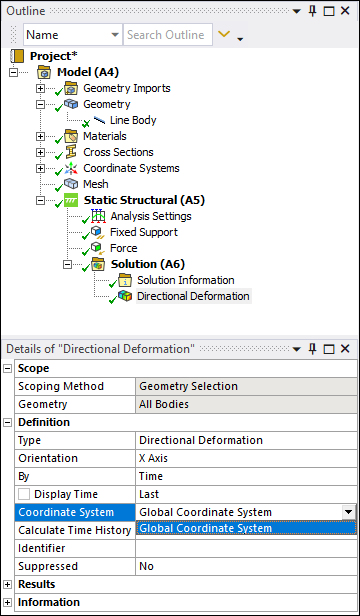The image size is (360, 616).
Task: Collapse the Static Structural (A5) branch
Action: click(40, 200)
